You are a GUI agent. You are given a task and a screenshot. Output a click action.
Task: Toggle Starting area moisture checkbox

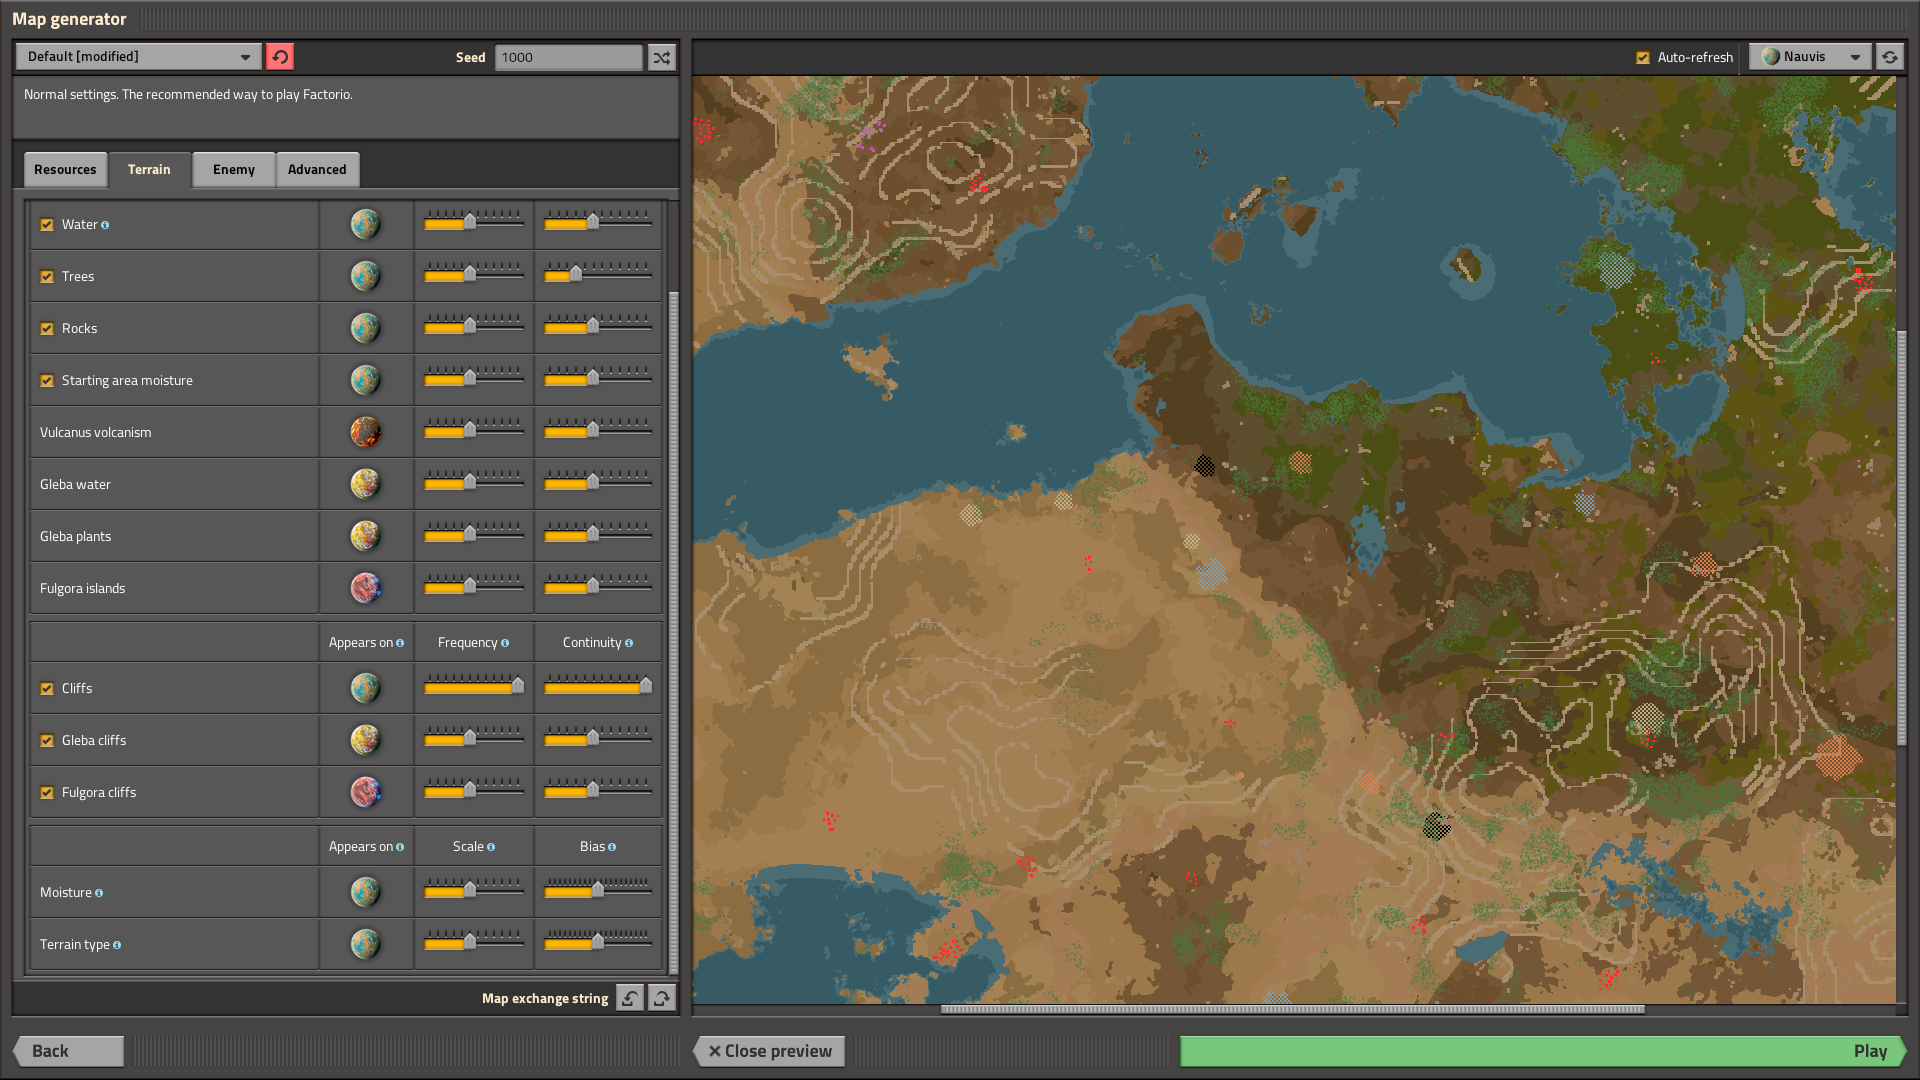tap(47, 381)
